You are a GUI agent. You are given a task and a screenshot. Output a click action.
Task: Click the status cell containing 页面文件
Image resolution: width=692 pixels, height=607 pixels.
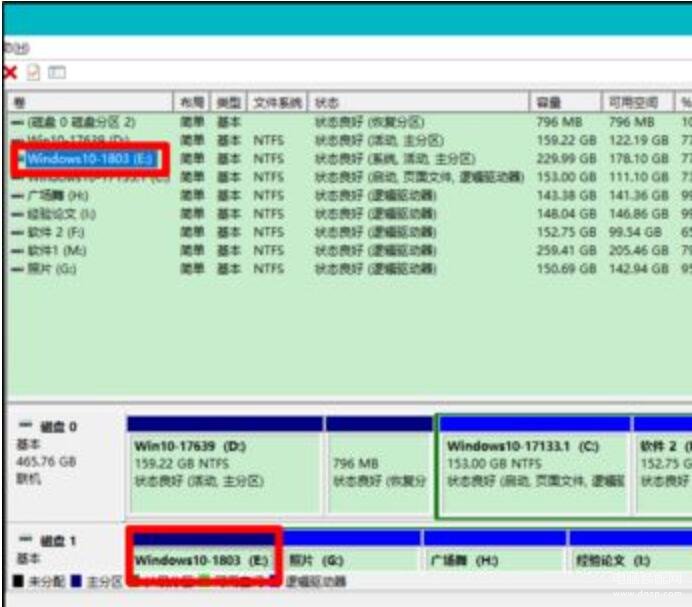pyautogui.click(x=419, y=177)
